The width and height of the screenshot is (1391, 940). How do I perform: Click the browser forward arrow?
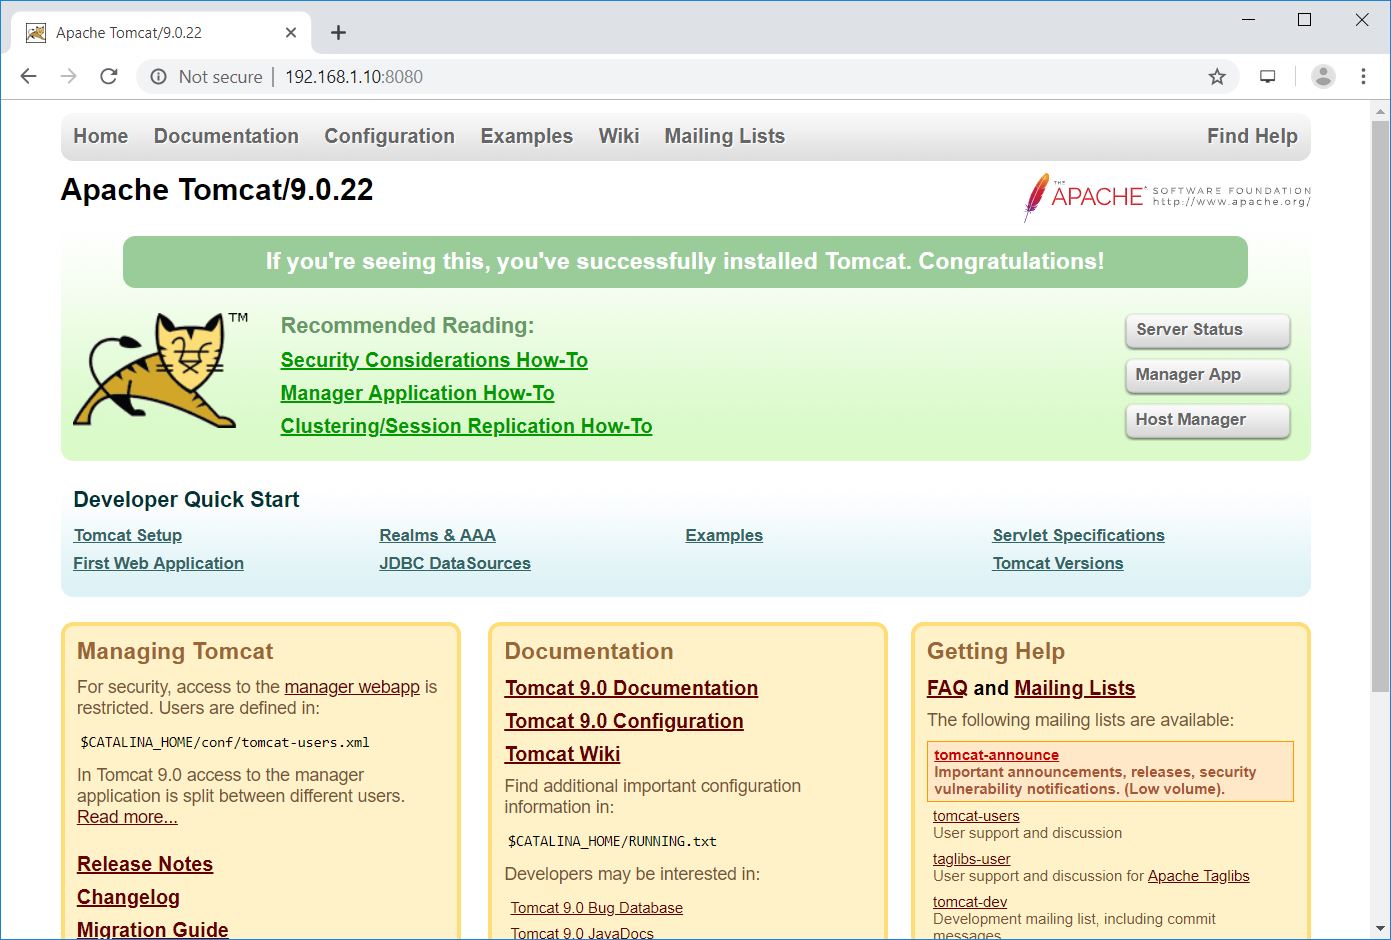[x=68, y=76]
